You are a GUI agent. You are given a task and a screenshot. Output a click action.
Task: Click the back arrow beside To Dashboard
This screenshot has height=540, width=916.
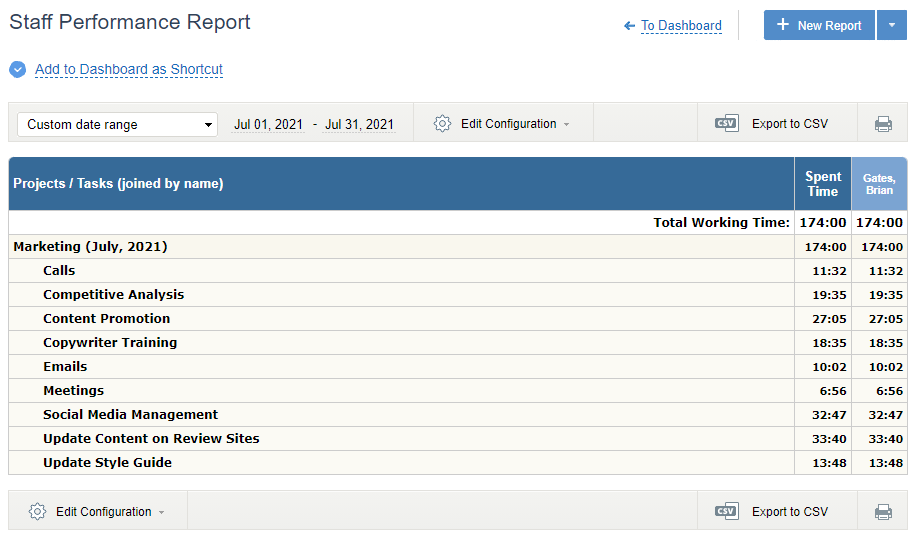(629, 26)
